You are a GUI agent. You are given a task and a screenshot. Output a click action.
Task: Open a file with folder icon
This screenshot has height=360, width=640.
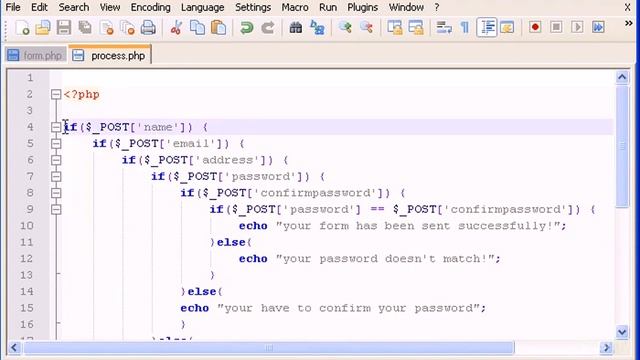[x=42, y=28]
